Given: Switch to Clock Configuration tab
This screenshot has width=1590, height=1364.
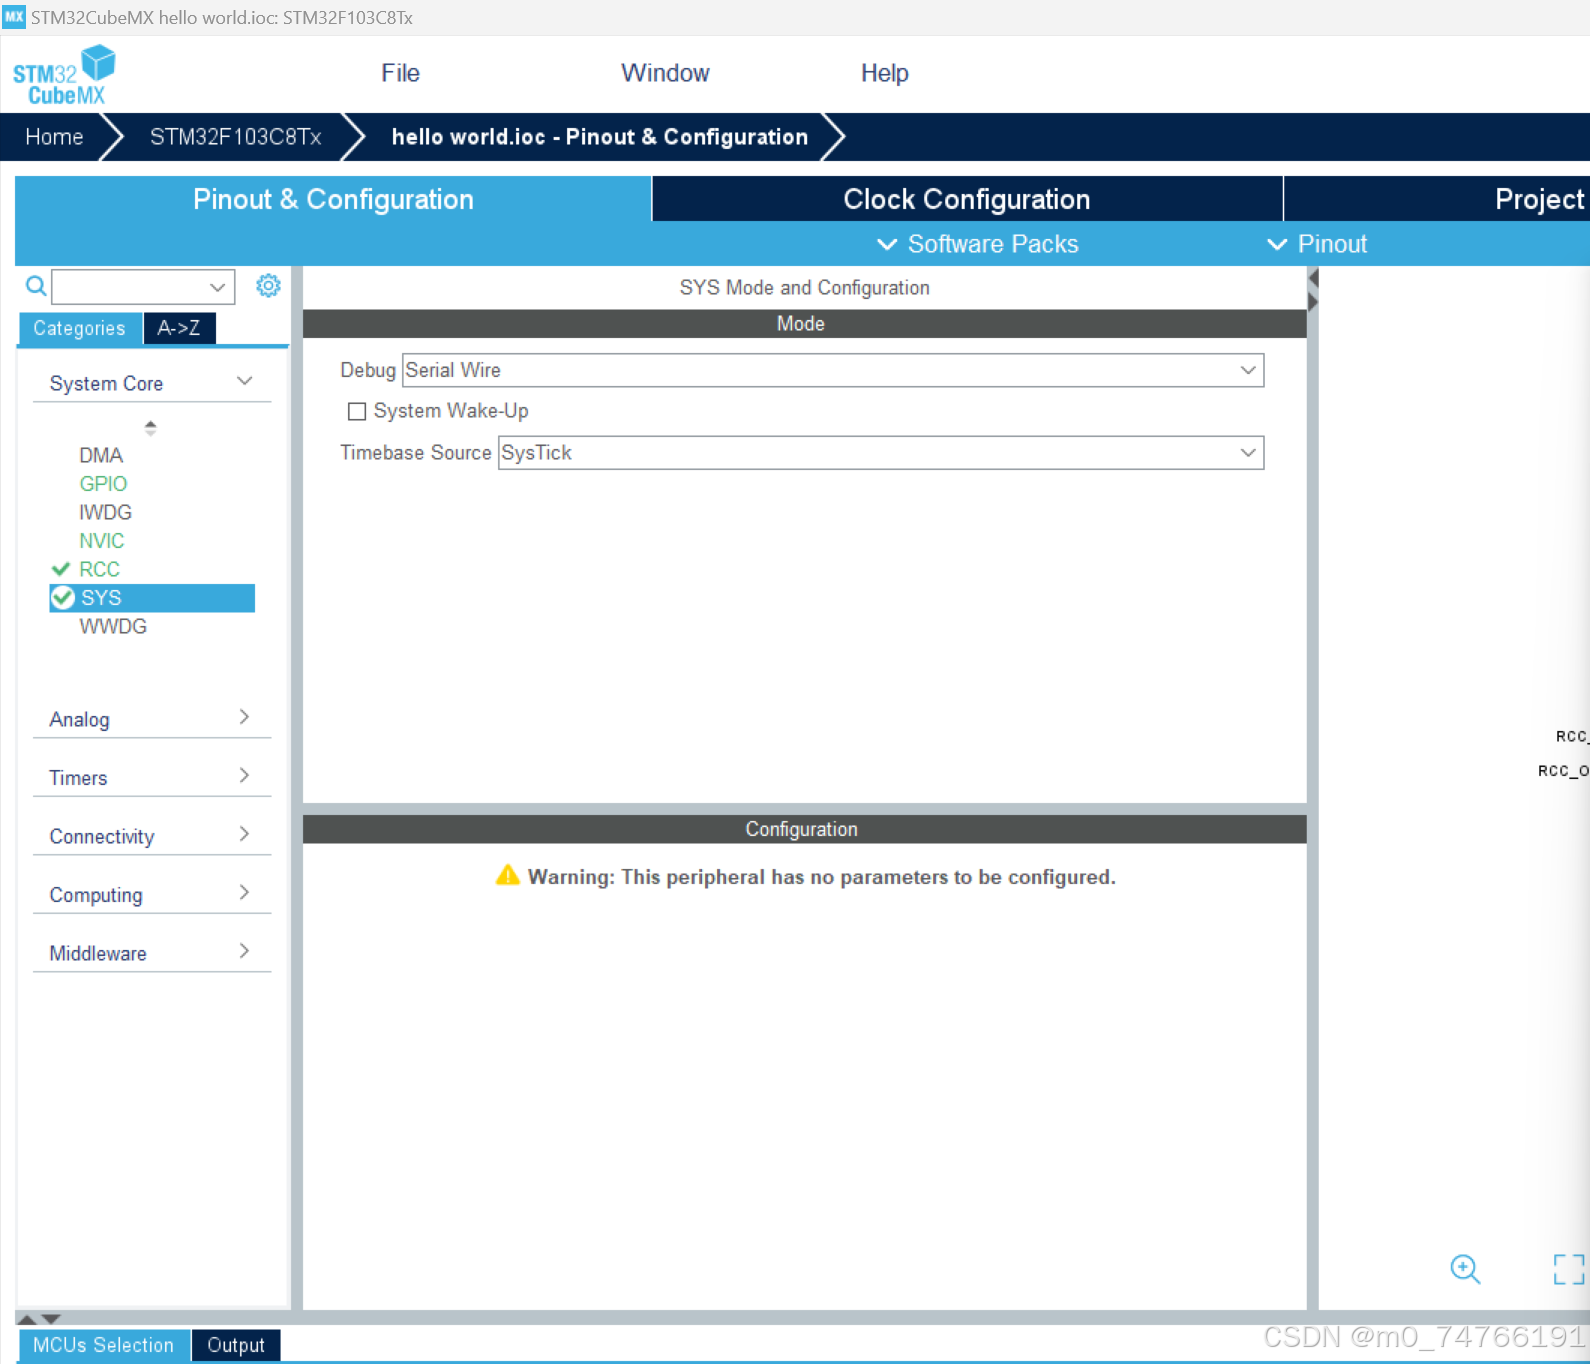Looking at the screenshot, I should click(x=967, y=199).
